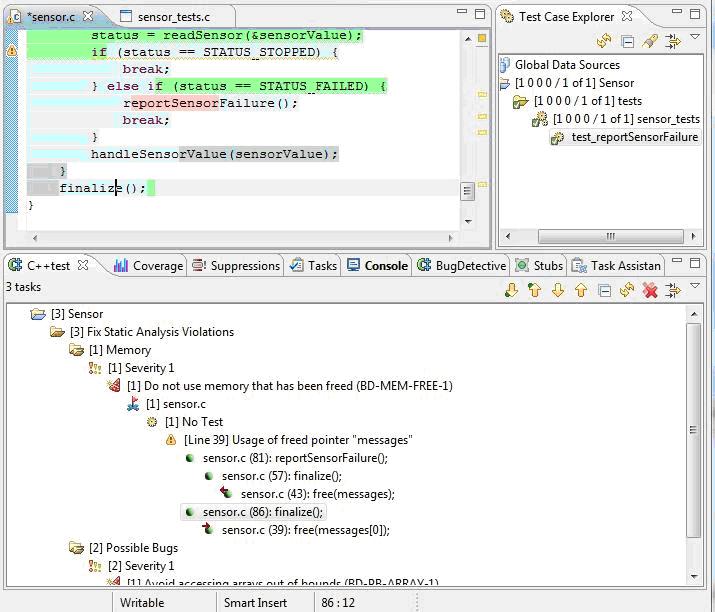Select sensor.c (43): free(messages) trace entry
The image size is (715, 612).
pyautogui.click(x=317, y=494)
